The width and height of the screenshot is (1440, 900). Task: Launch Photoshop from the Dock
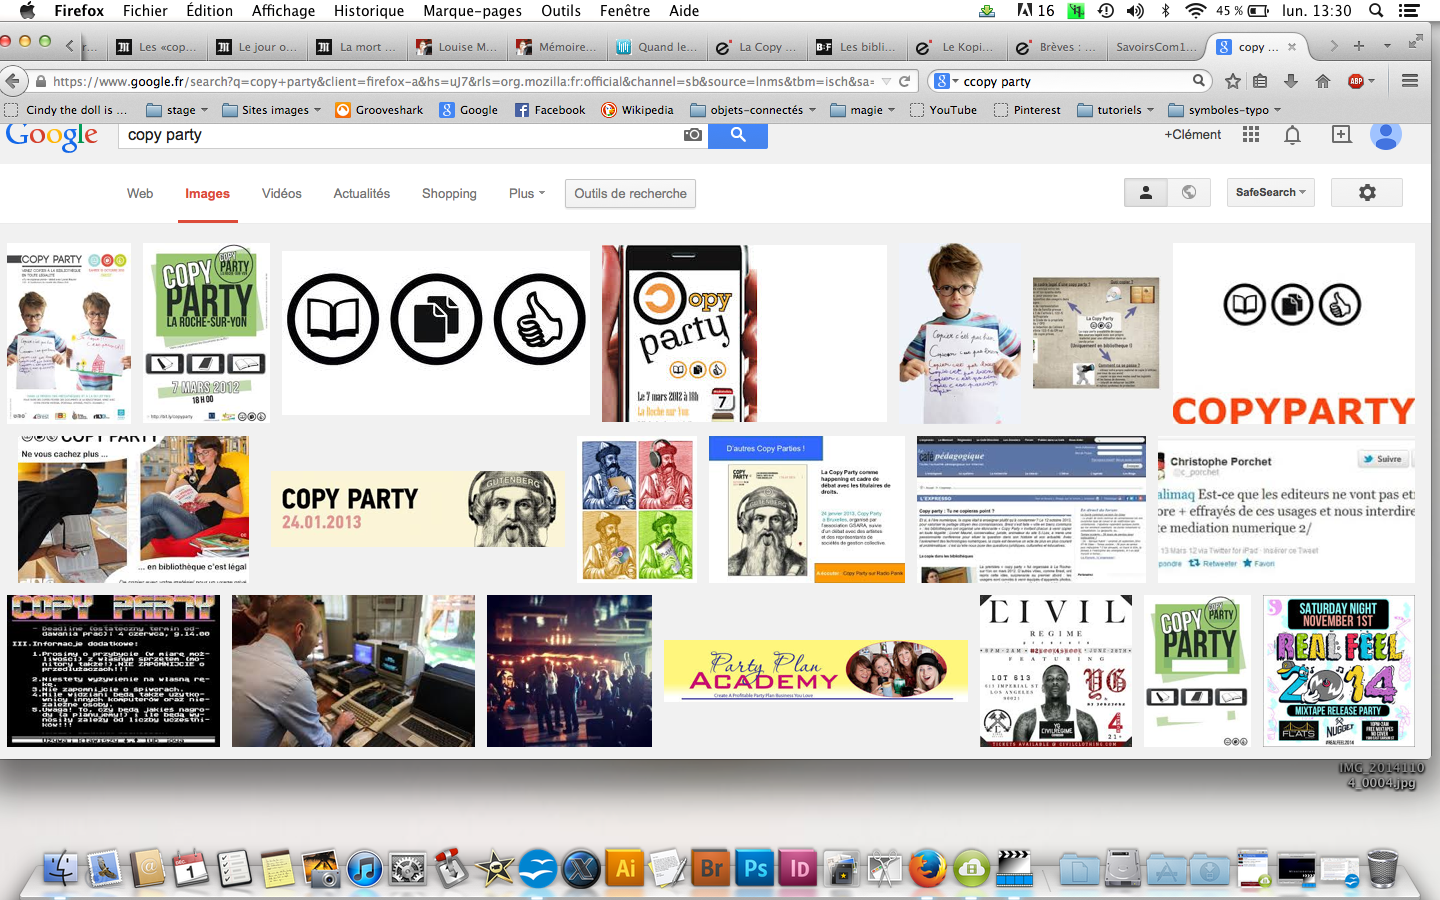click(755, 868)
